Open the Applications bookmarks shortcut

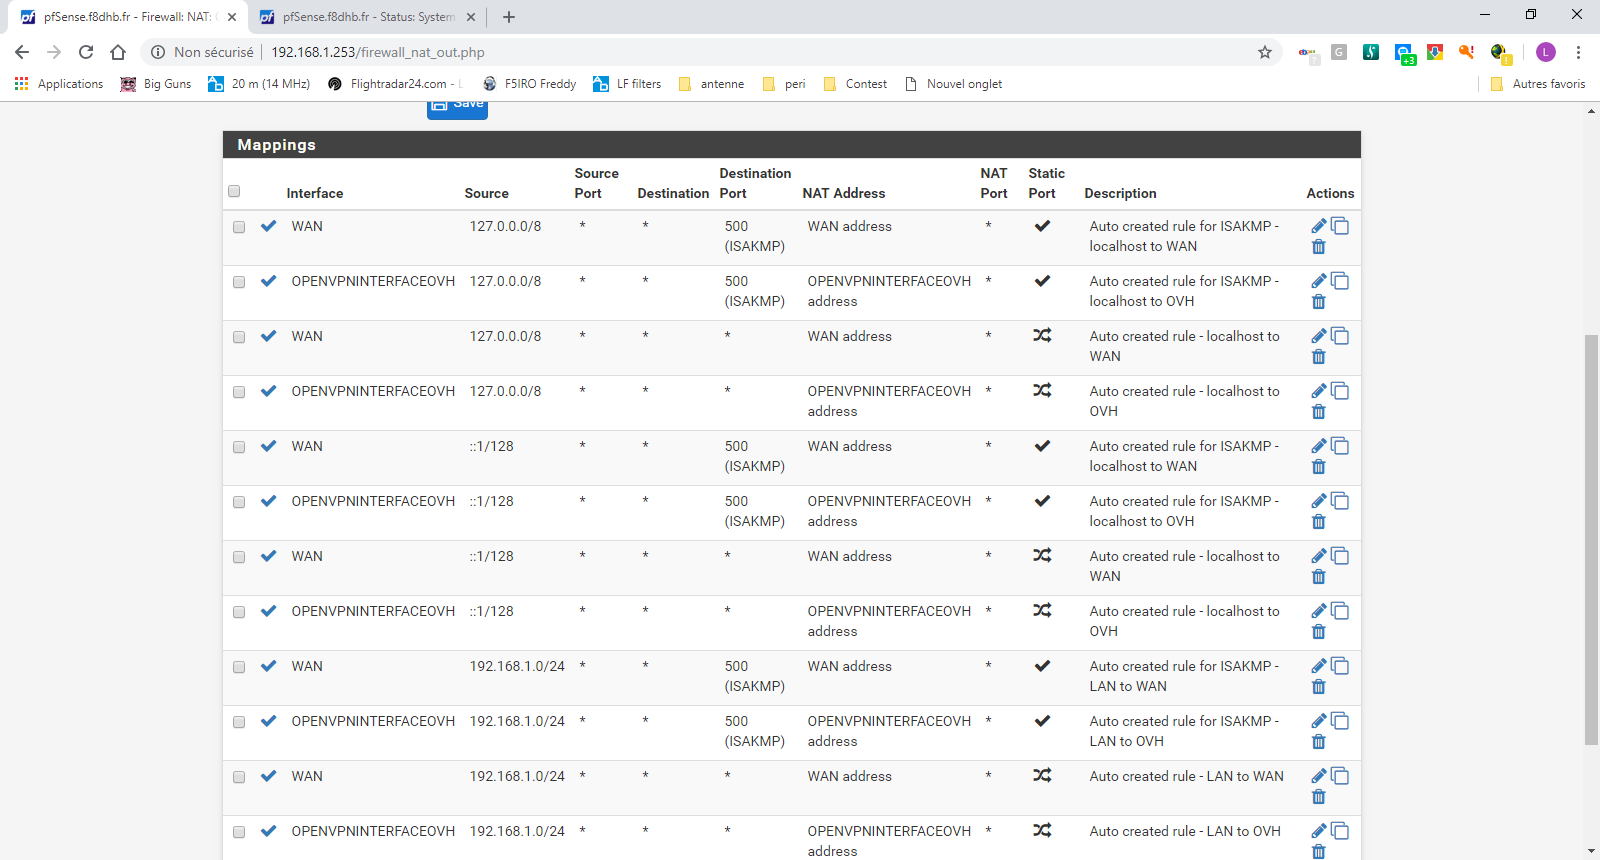[x=59, y=84]
